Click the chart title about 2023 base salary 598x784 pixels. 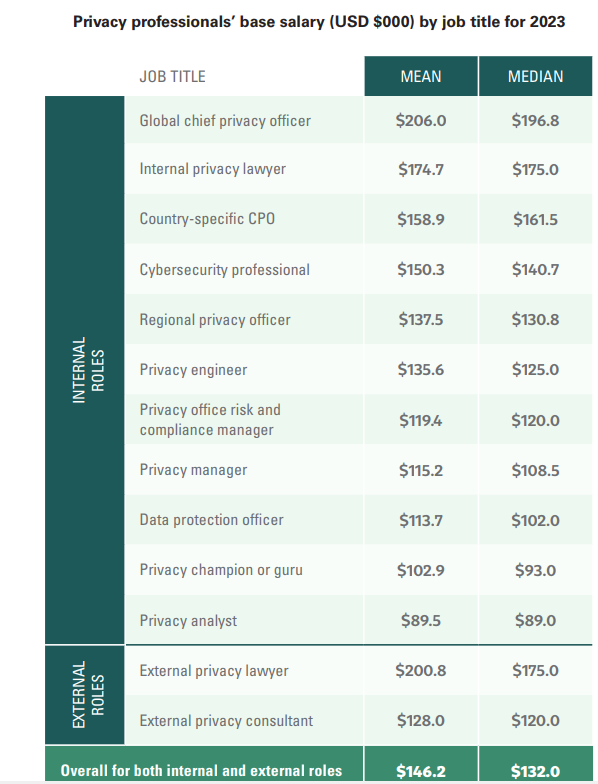click(319, 22)
